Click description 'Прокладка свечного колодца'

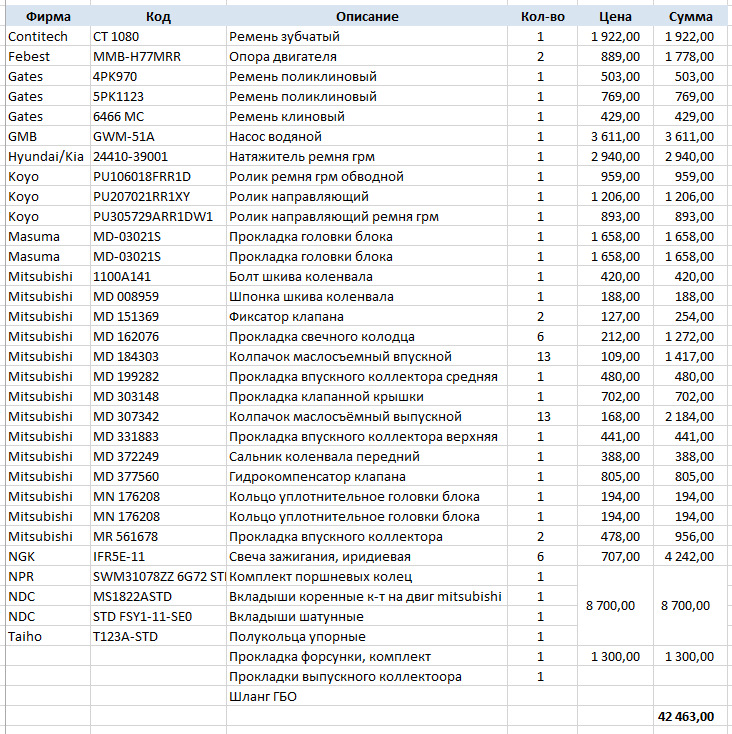tap(367, 336)
